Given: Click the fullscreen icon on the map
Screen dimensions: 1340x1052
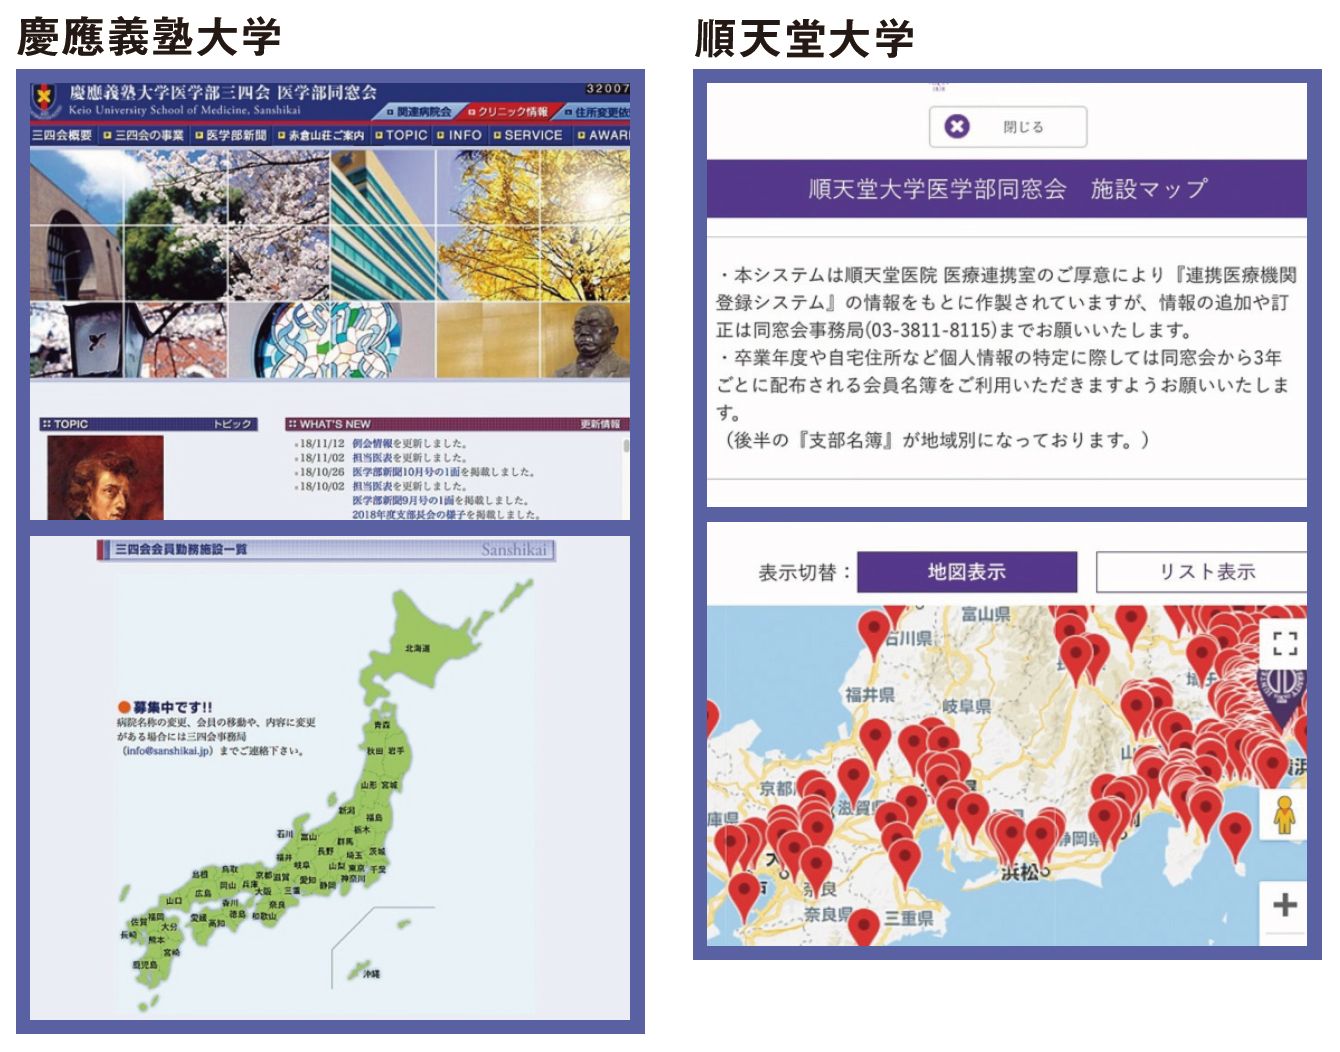Looking at the screenshot, I should (1284, 643).
